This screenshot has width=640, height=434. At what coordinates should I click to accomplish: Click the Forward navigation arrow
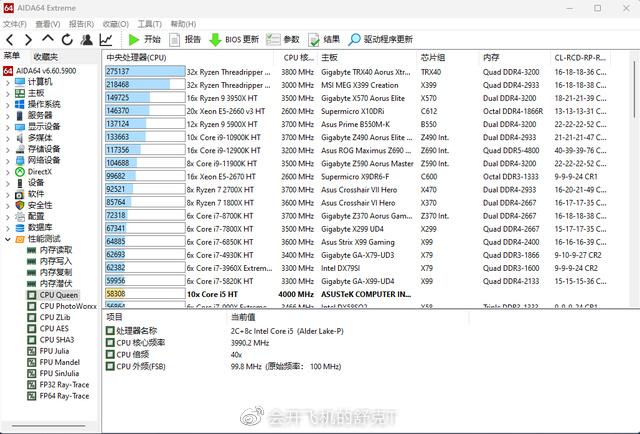[28, 40]
